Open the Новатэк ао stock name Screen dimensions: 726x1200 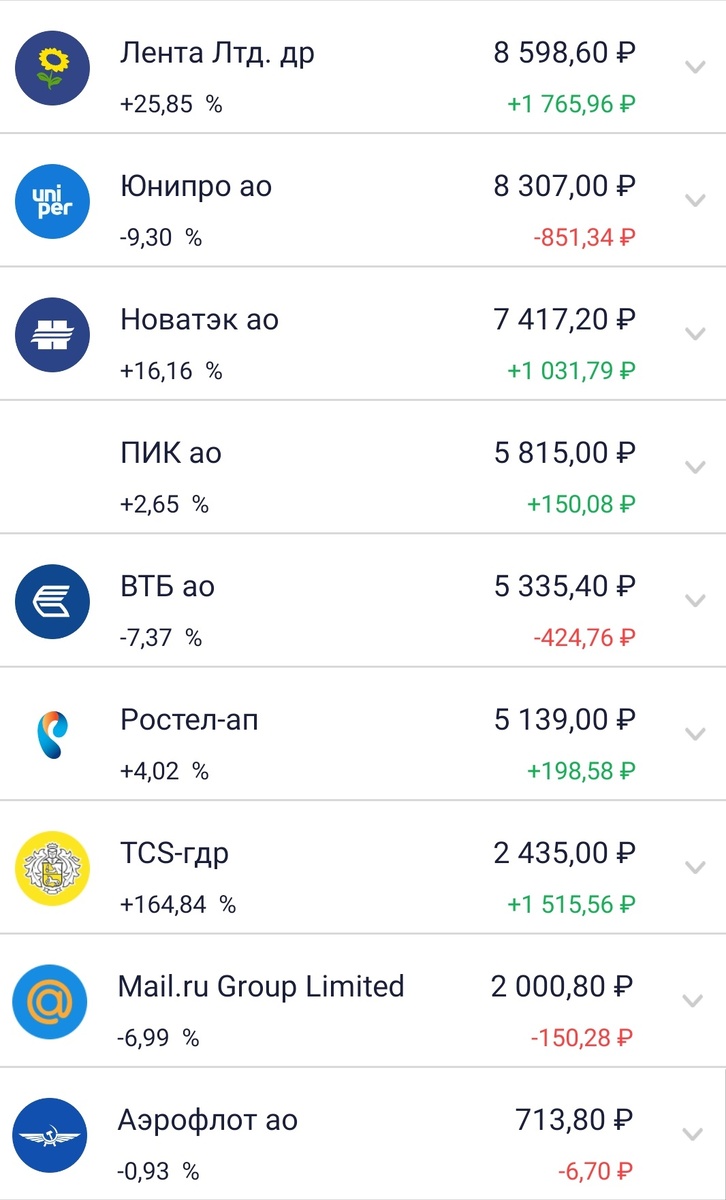point(199,320)
